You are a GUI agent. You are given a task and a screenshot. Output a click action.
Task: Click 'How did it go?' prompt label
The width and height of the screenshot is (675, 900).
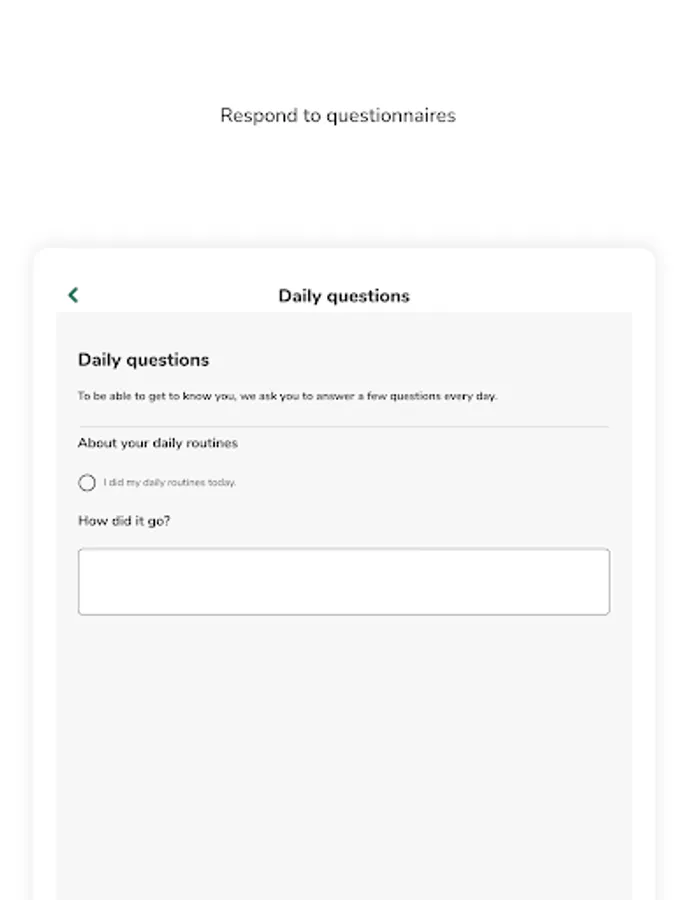click(125, 521)
